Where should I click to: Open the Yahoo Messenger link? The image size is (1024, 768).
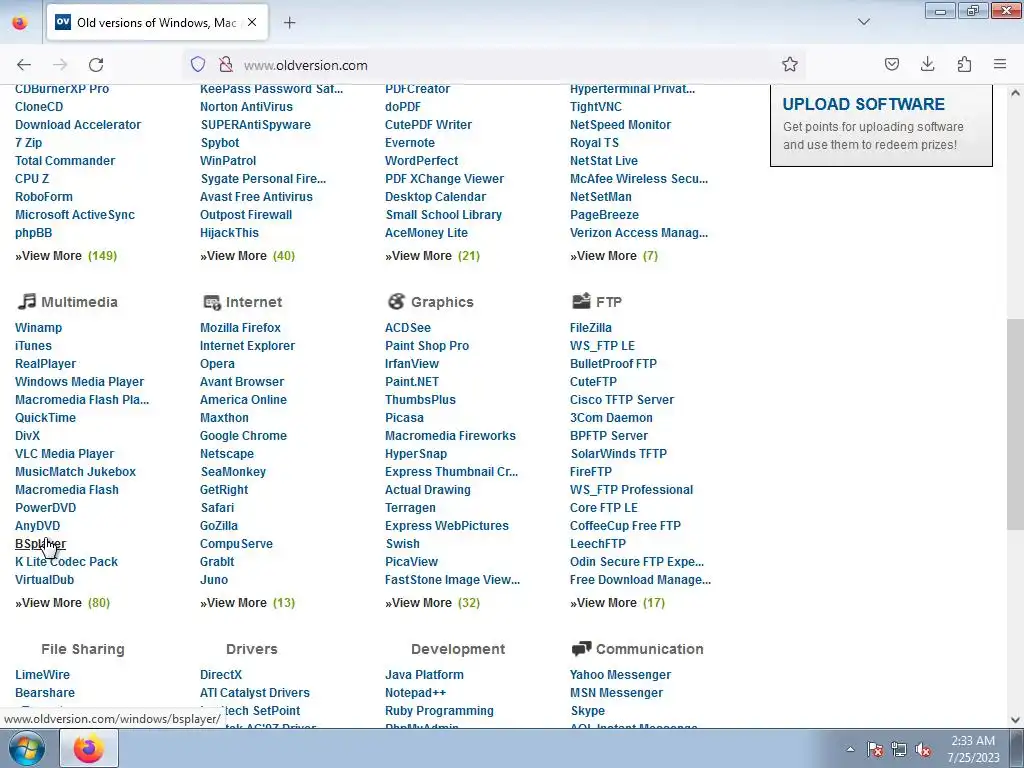[620, 675]
